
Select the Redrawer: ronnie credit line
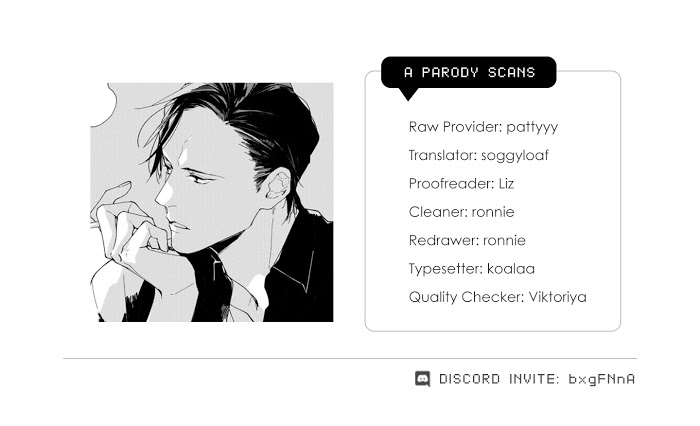pos(467,240)
